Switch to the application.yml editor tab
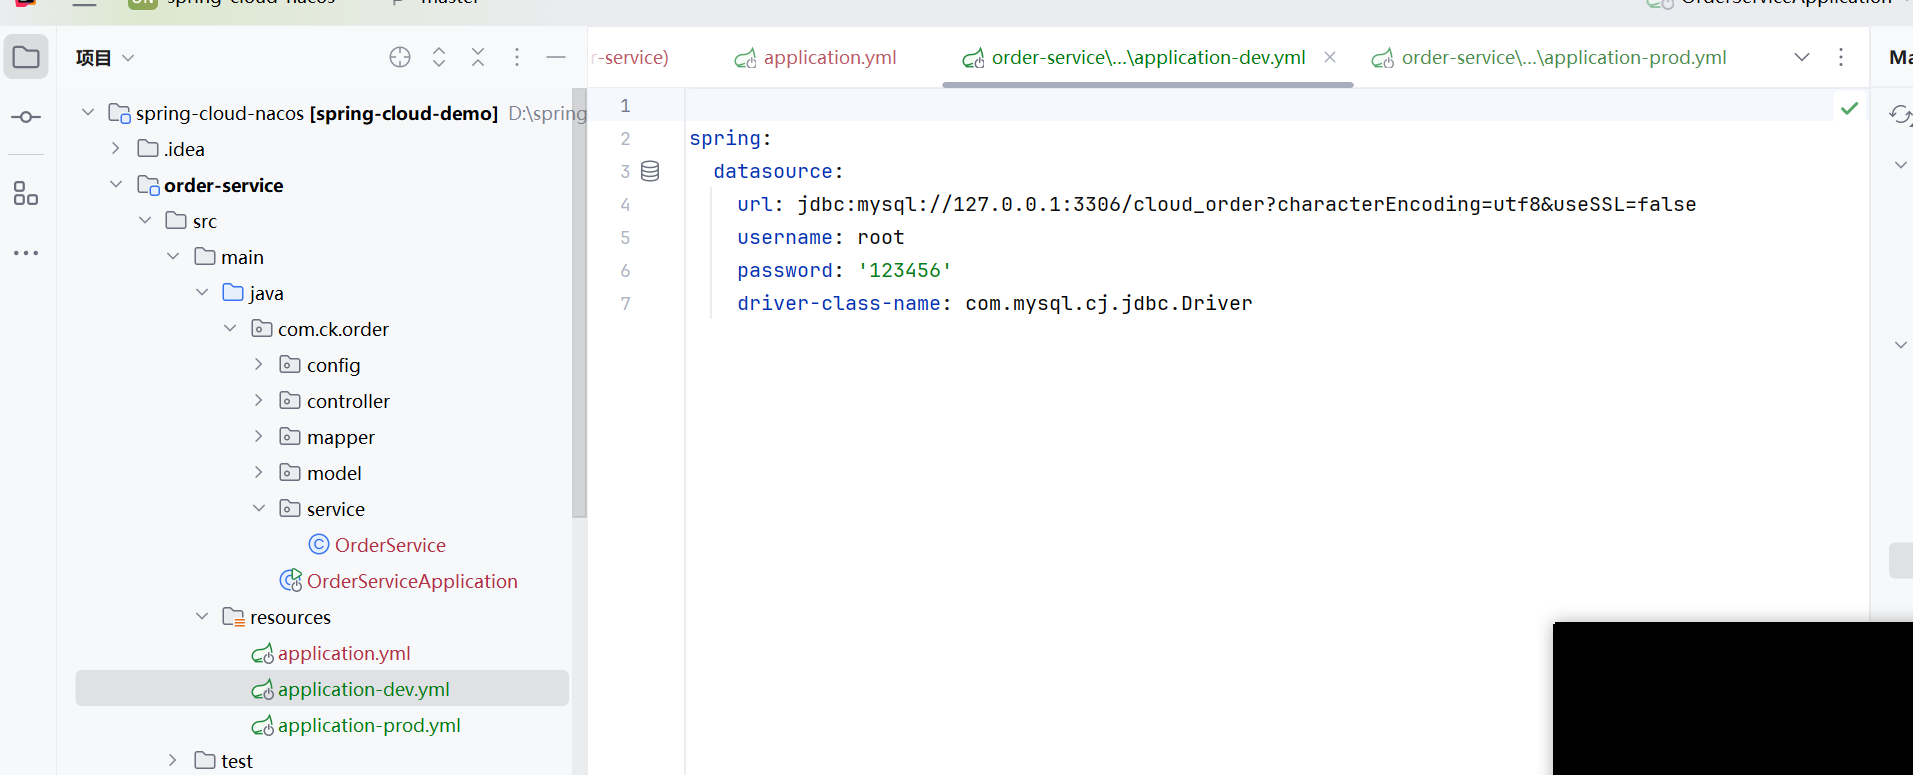 [x=815, y=58]
